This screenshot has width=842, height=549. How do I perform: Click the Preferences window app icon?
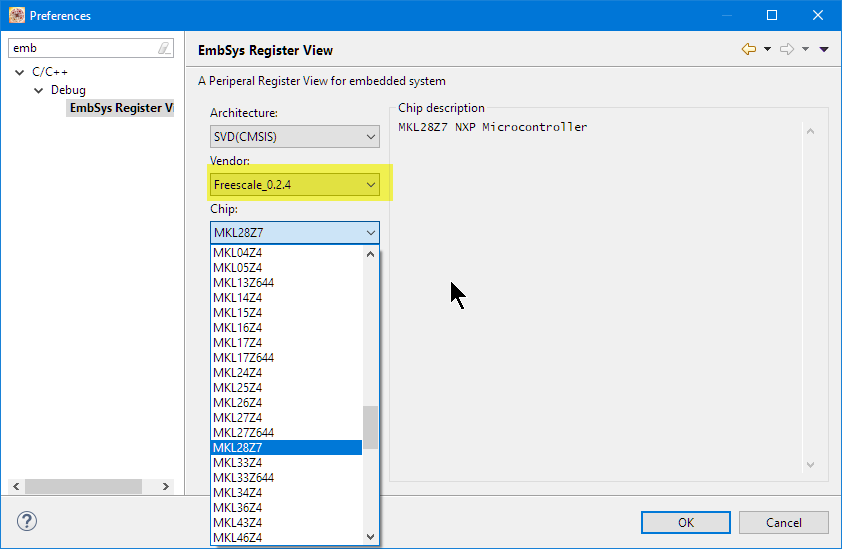[x=16, y=15]
